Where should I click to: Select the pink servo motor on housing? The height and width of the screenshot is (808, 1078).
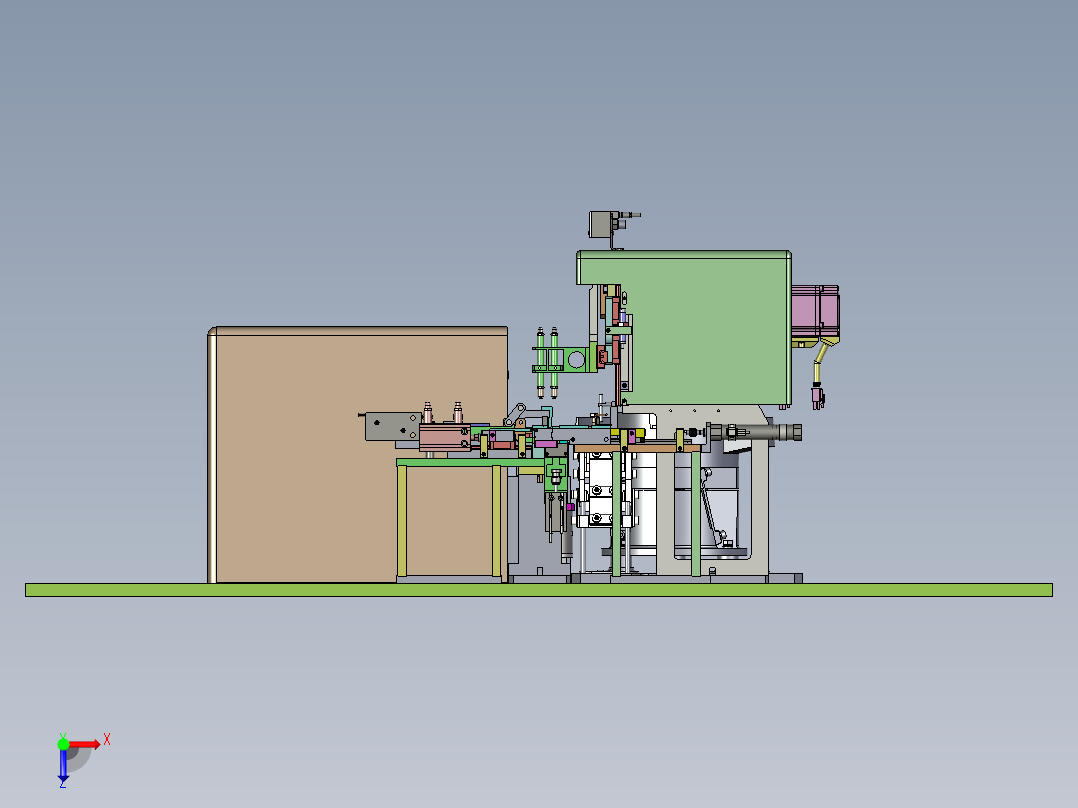(x=815, y=312)
